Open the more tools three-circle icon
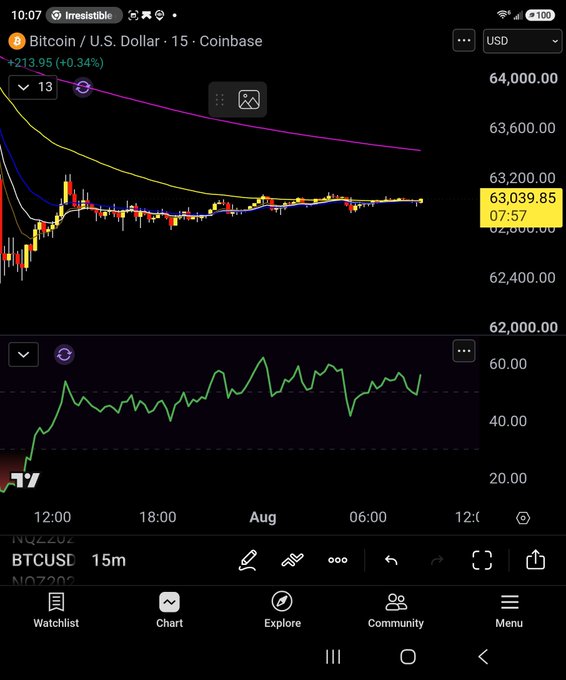The image size is (566, 680). tap(337, 560)
